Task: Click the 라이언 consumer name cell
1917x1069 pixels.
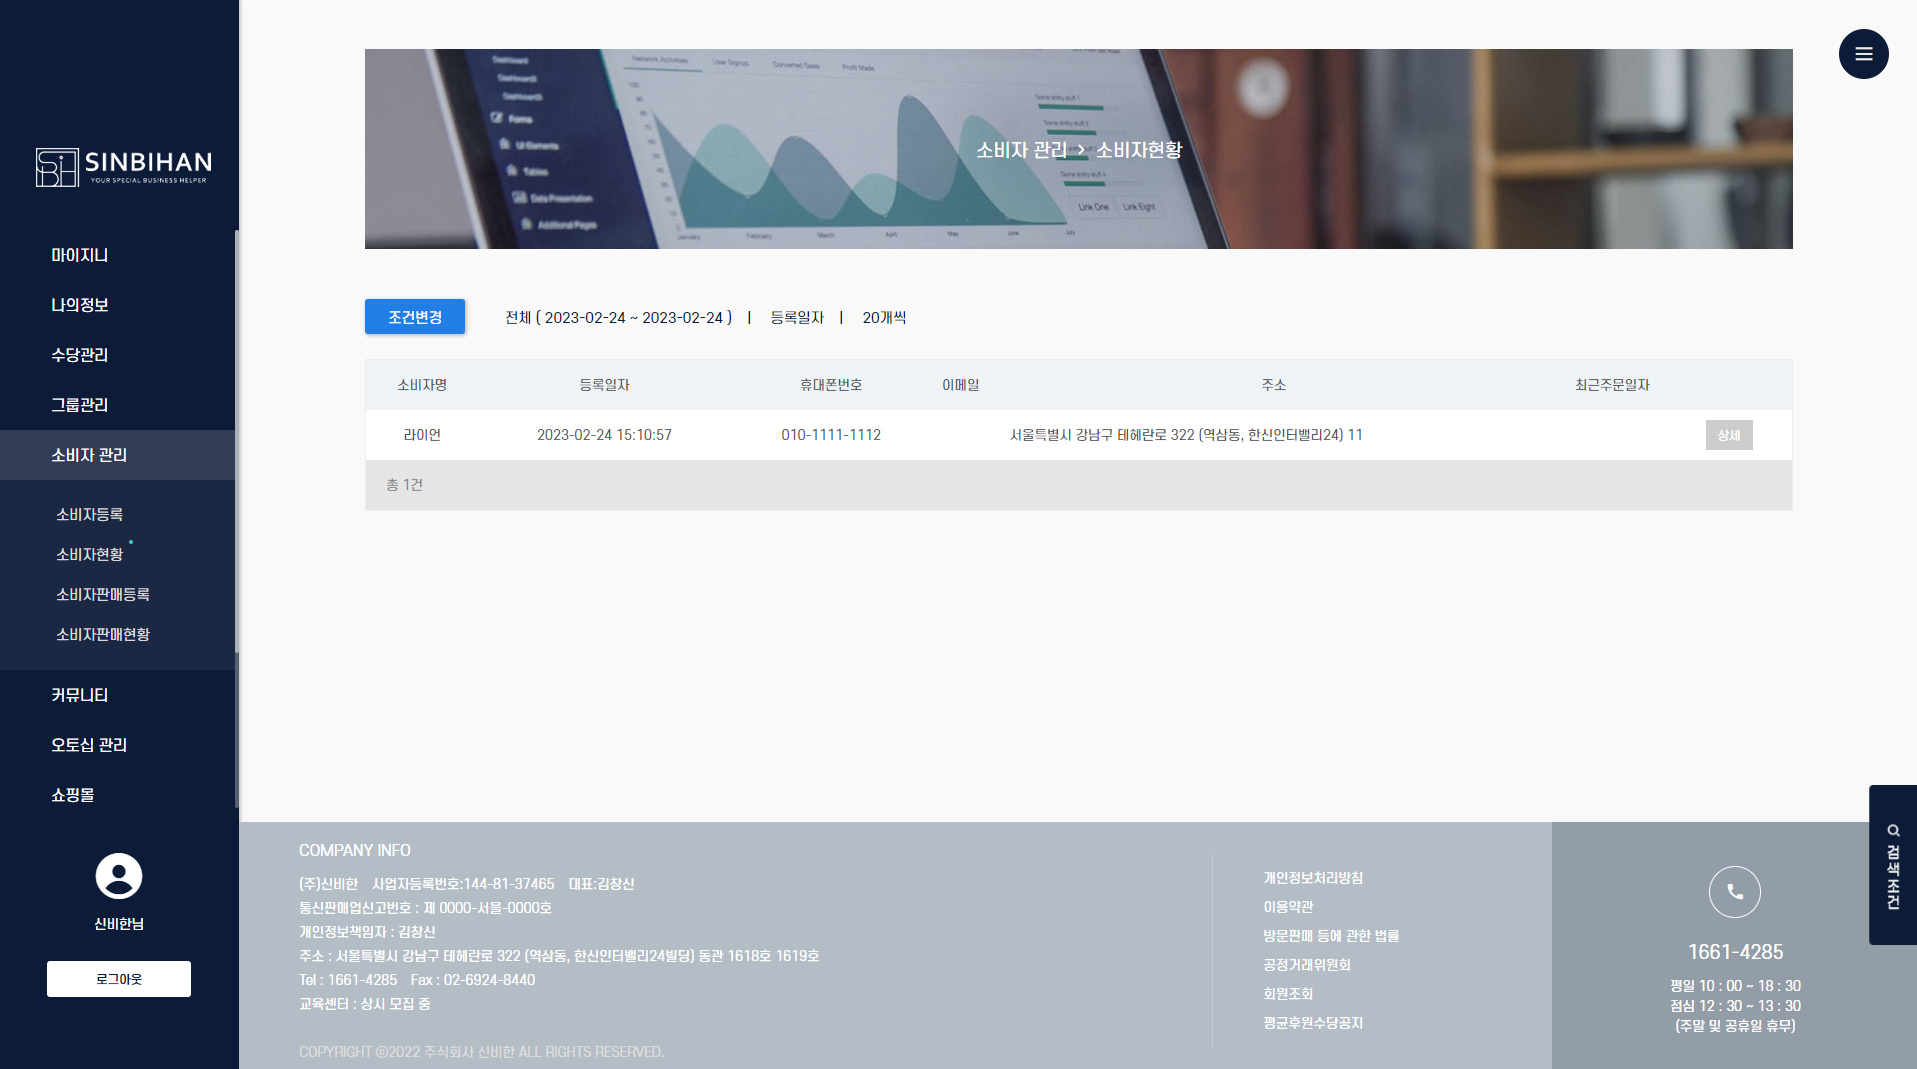Action: [x=422, y=435]
